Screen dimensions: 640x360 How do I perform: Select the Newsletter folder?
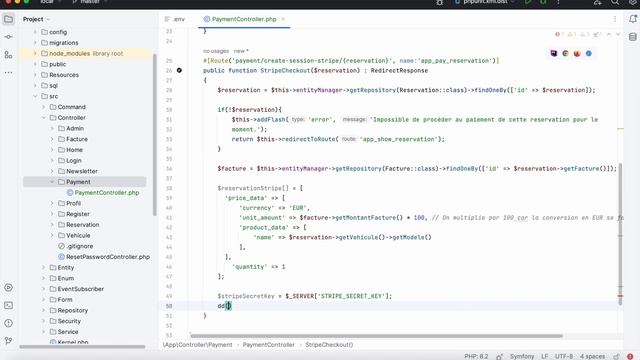(x=78, y=171)
